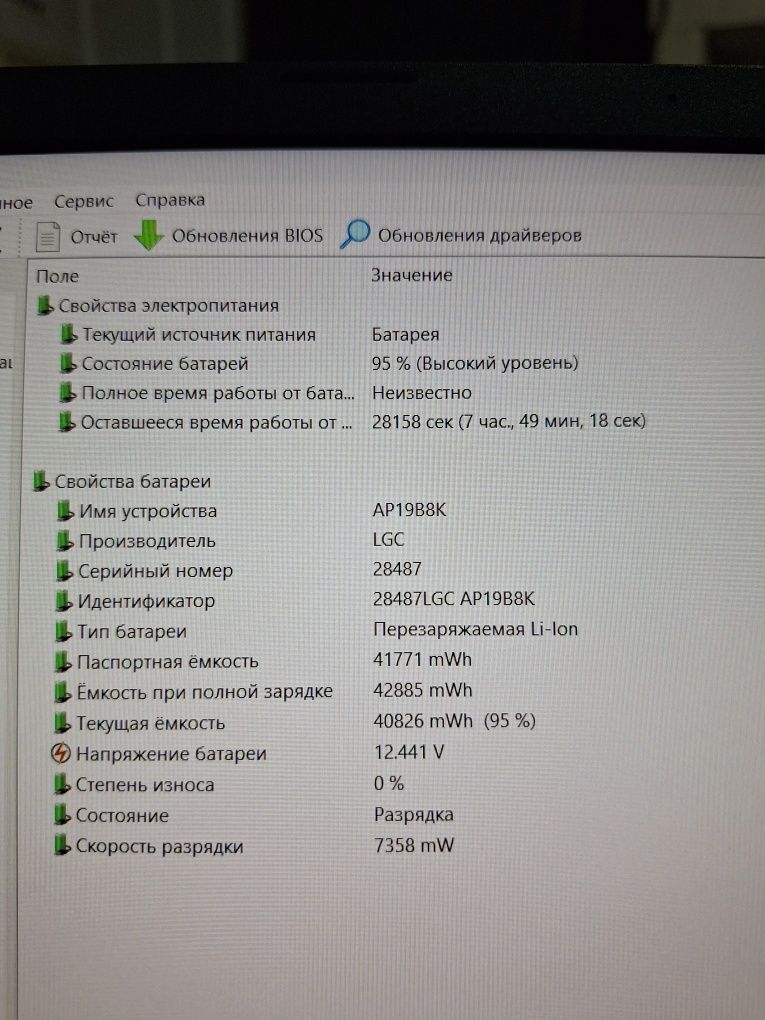Click the serial value 28487

click(397, 570)
